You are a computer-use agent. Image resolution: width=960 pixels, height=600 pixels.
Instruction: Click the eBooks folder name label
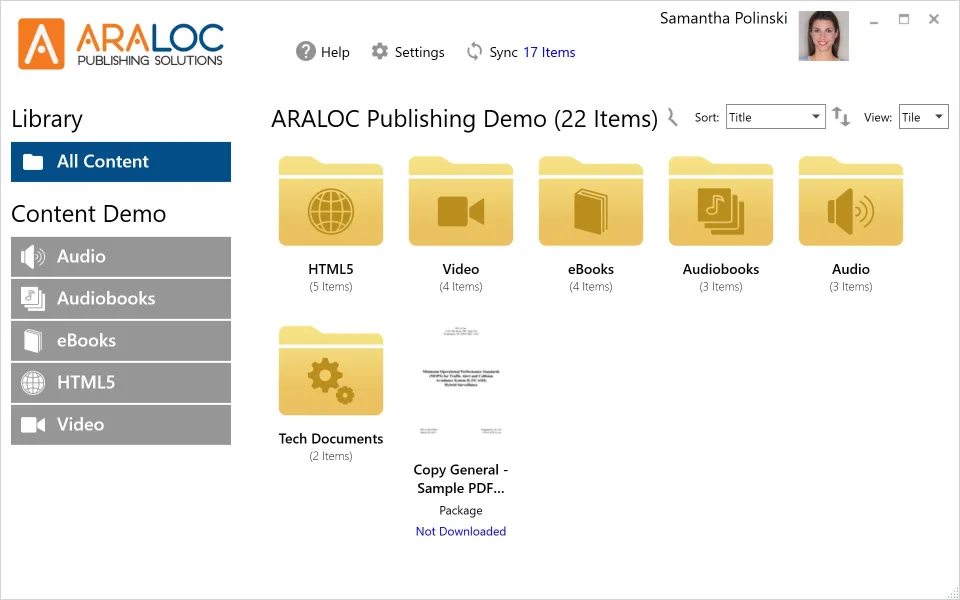pyautogui.click(x=591, y=269)
